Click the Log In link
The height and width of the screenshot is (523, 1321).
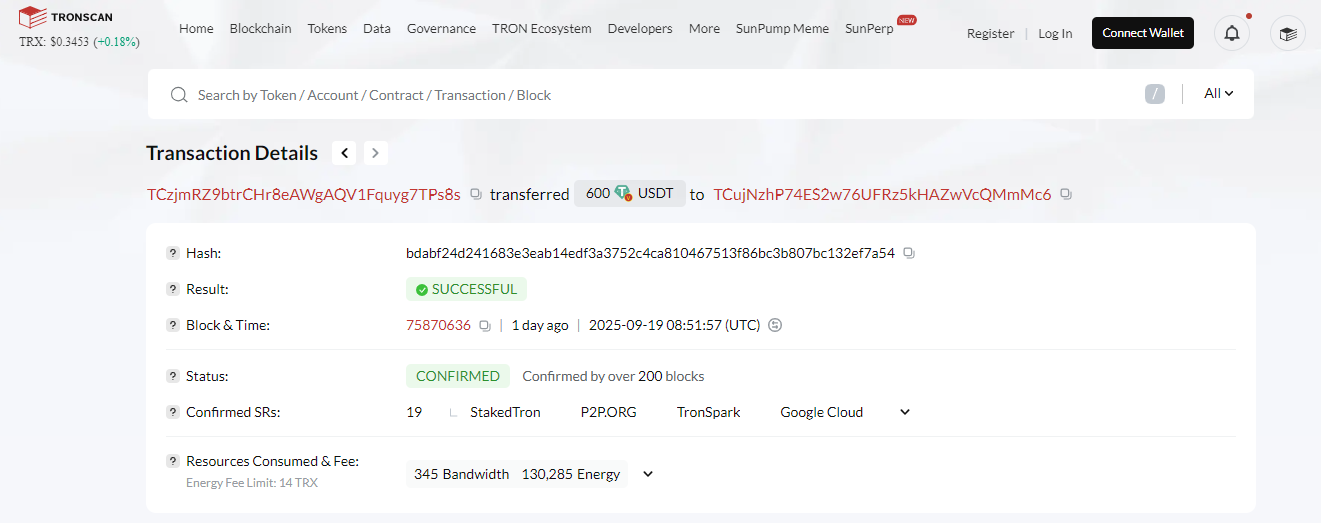click(1055, 33)
